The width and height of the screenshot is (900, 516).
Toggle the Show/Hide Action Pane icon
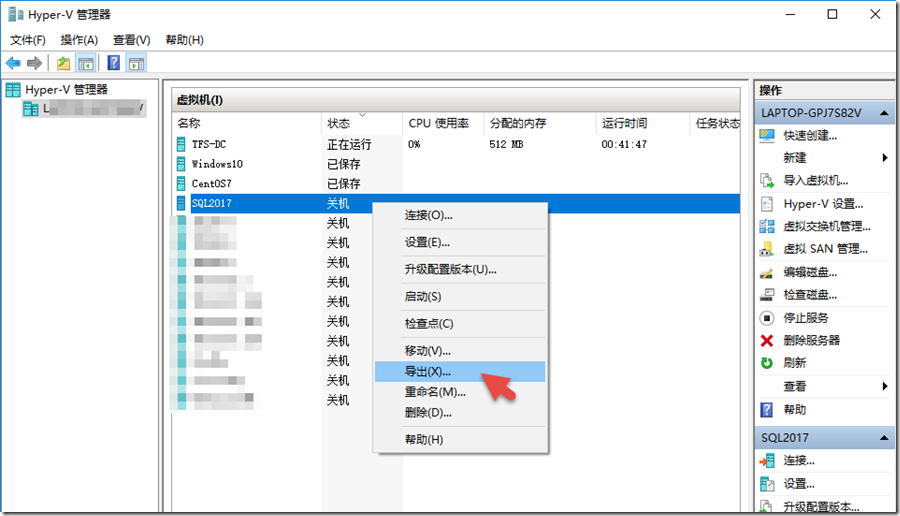tap(137, 63)
